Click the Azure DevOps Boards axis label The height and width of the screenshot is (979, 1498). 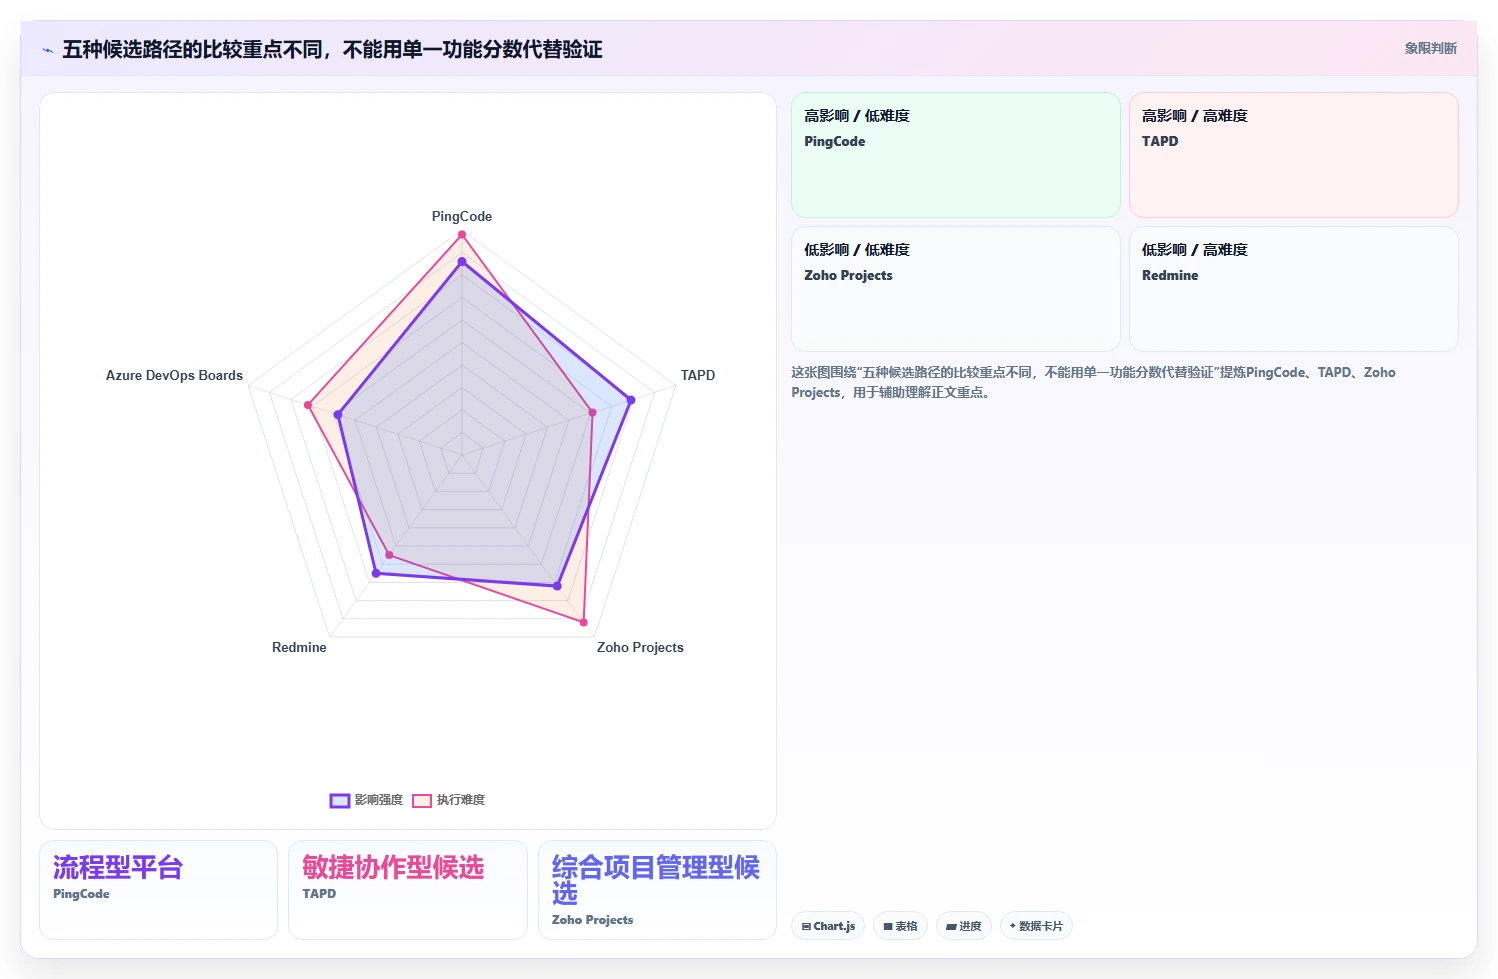(x=174, y=375)
